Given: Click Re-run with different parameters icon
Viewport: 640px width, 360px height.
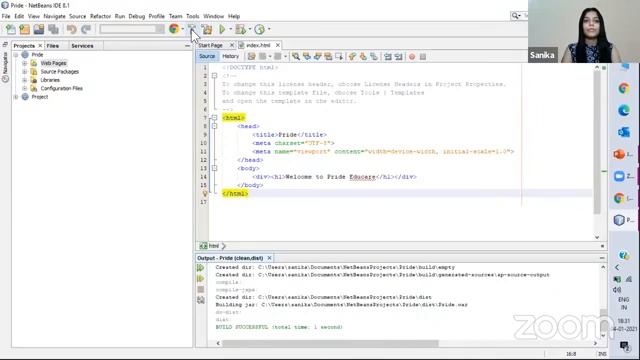Looking at the screenshot, I should coord(200,278).
